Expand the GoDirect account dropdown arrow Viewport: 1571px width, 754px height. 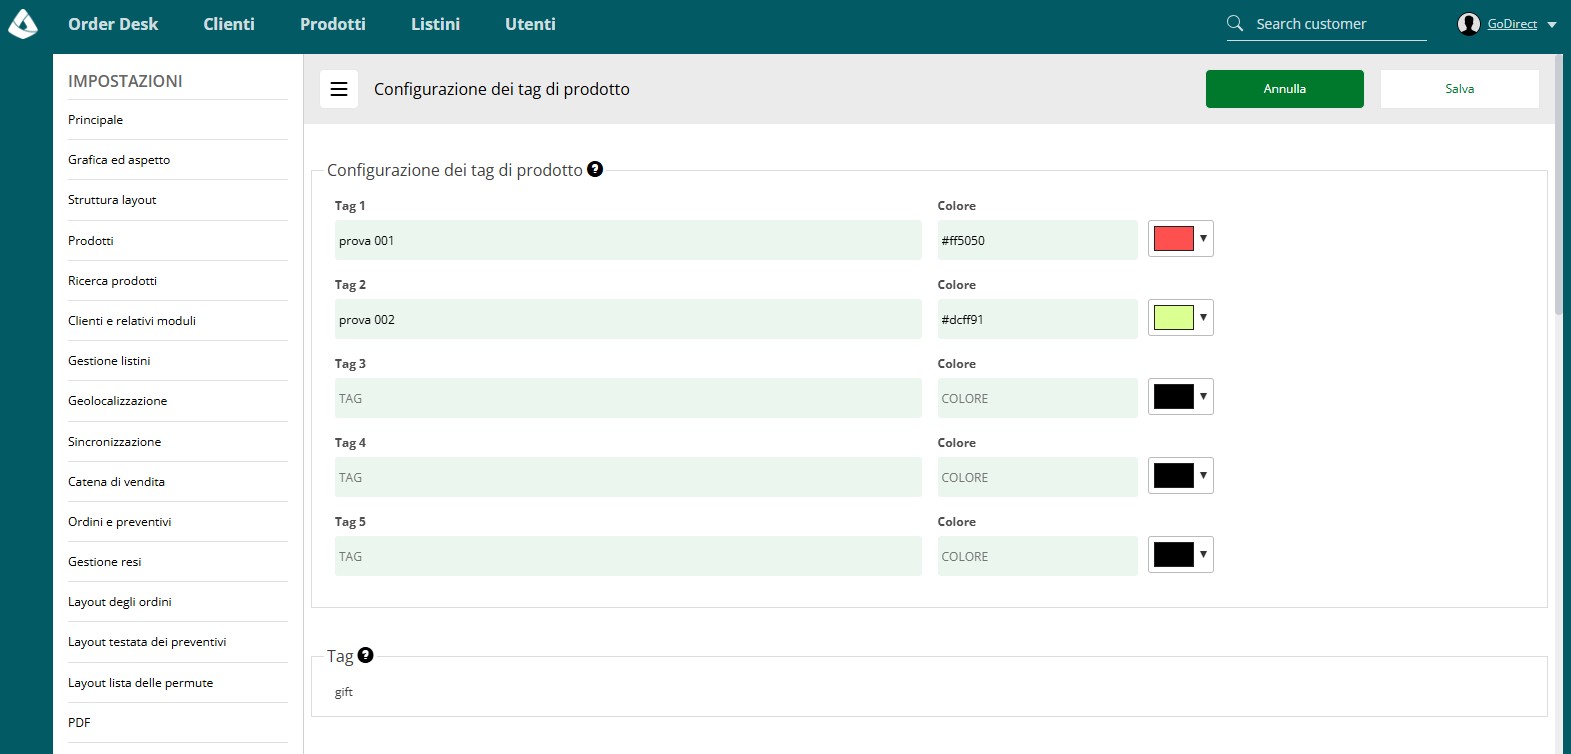coord(1552,25)
